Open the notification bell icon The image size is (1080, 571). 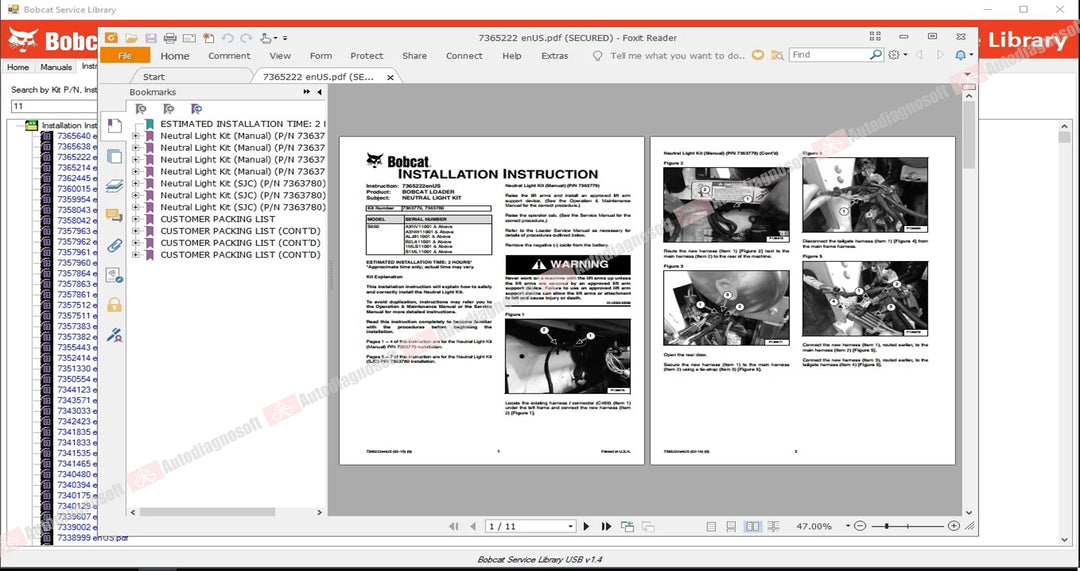tap(961, 55)
